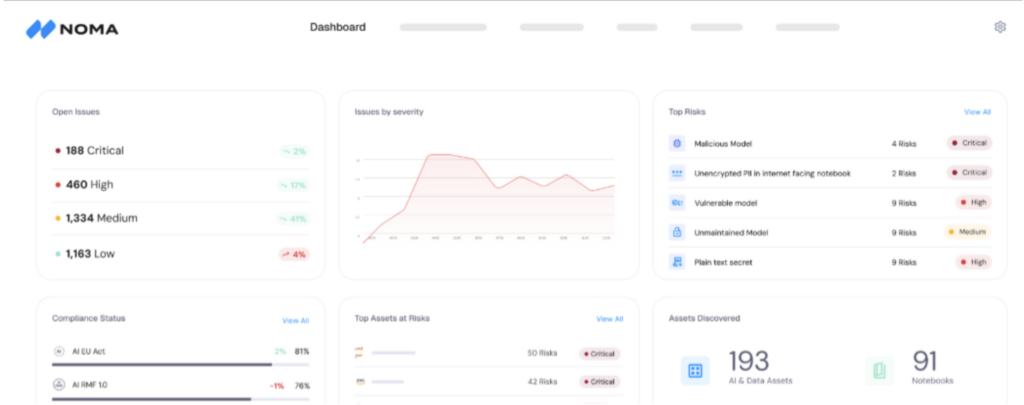Select the 1,163 Low issues row
This screenshot has width=1024, height=405.
181,254
